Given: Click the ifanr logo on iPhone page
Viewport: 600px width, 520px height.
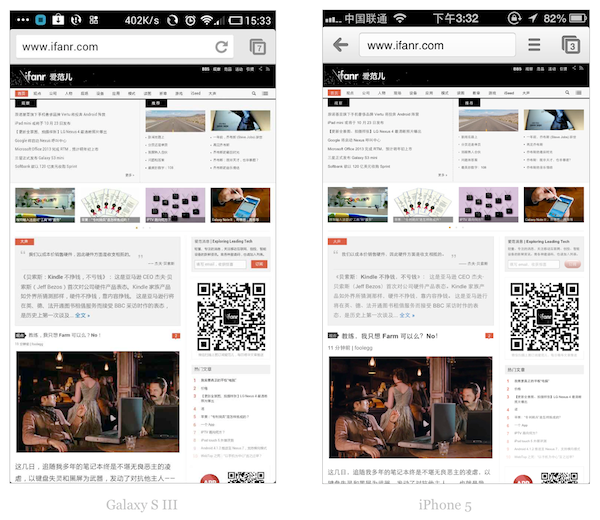Looking at the screenshot, I should pyautogui.click(x=356, y=76).
